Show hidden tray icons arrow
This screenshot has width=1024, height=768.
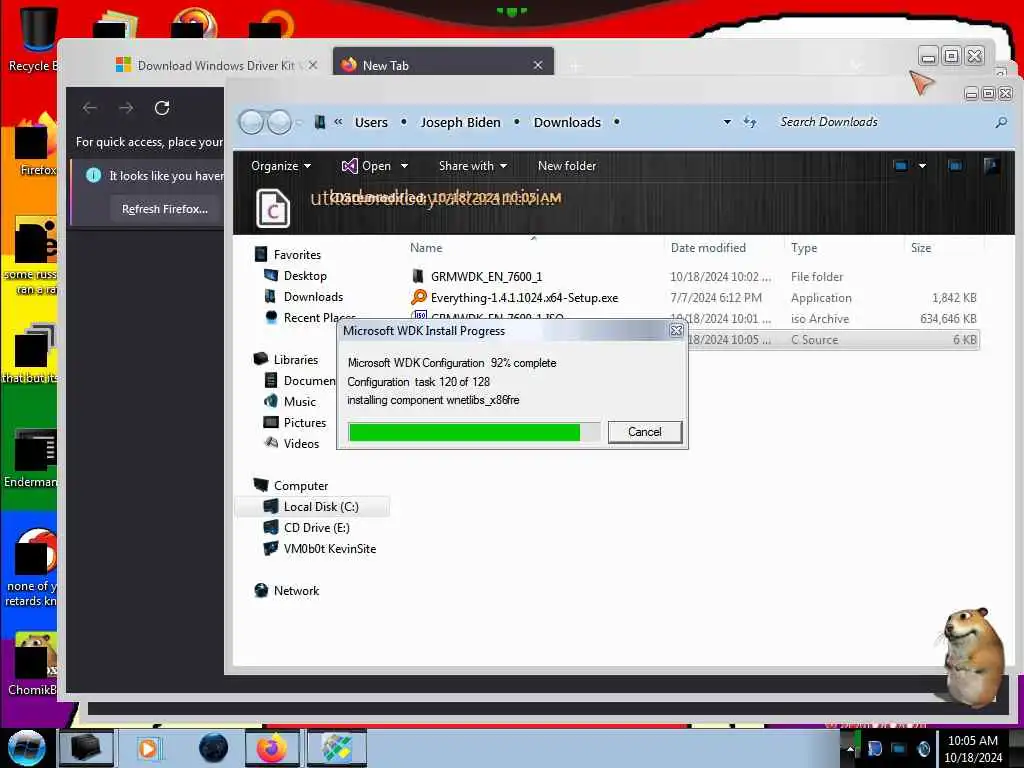850,748
